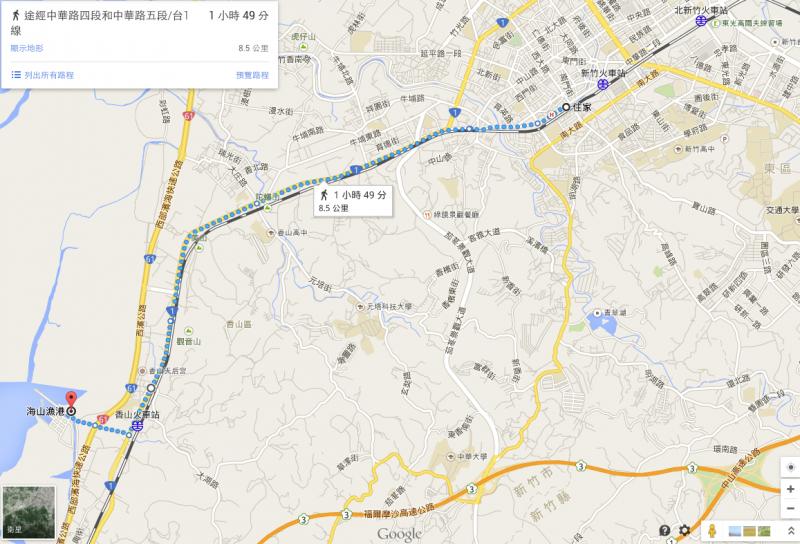Screen dimensions: 800x544
Task: Select the walking route summary header
Action: [139, 23]
